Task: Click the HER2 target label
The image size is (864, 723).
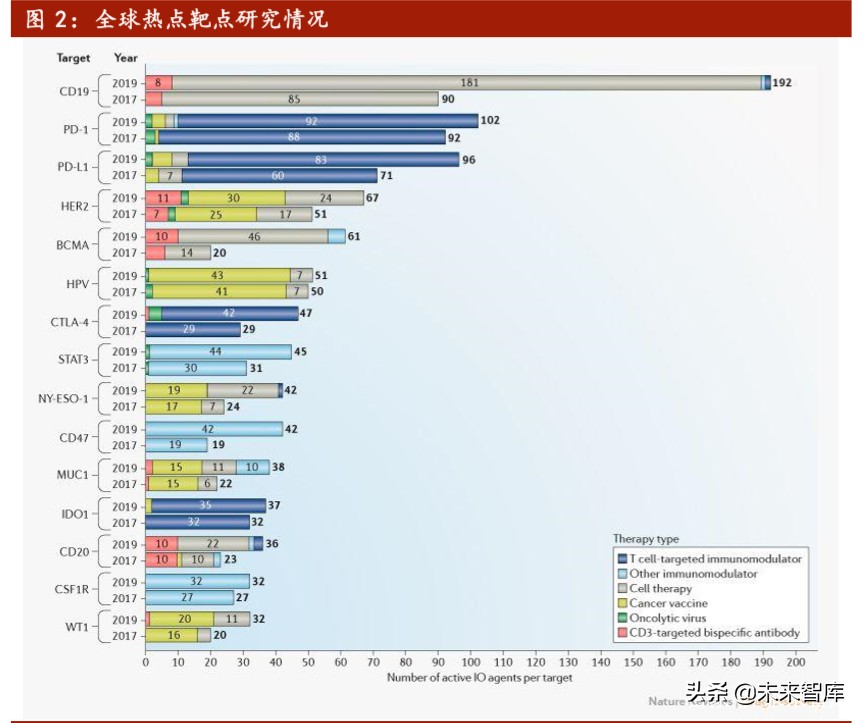Action: tap(74, 206)
